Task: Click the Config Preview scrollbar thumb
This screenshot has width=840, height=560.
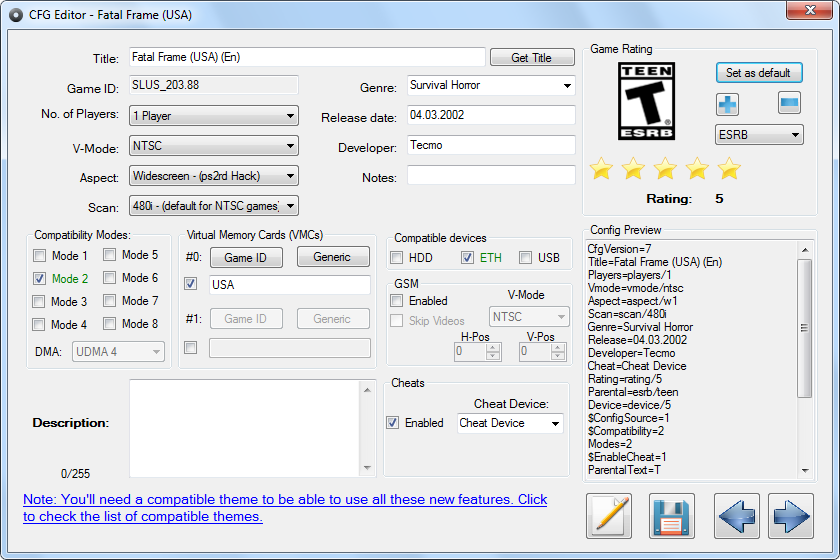Action: pyautogui.click(x=804, y=328)
